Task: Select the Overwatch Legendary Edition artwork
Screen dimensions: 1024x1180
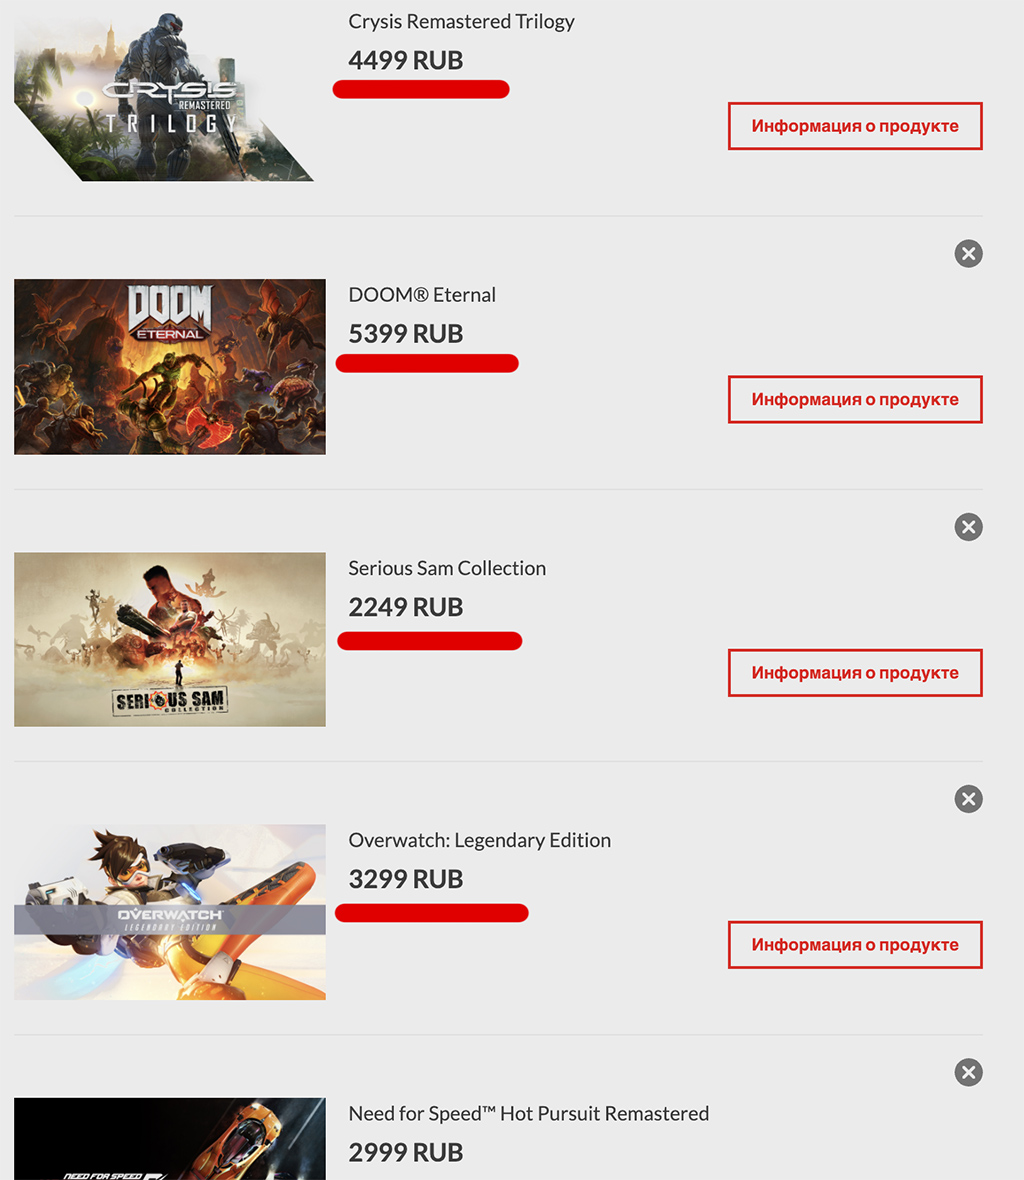Action: 170,912
